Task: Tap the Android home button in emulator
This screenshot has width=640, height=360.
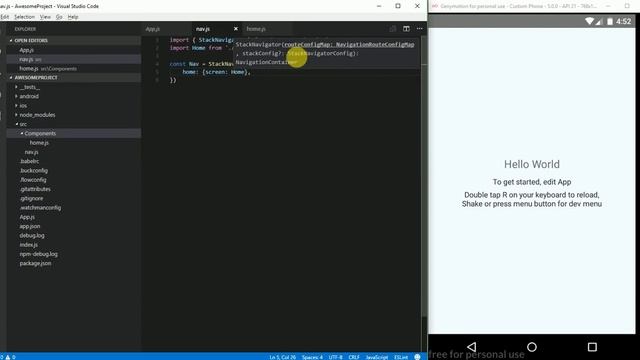Action: click(x=532, y=347)
